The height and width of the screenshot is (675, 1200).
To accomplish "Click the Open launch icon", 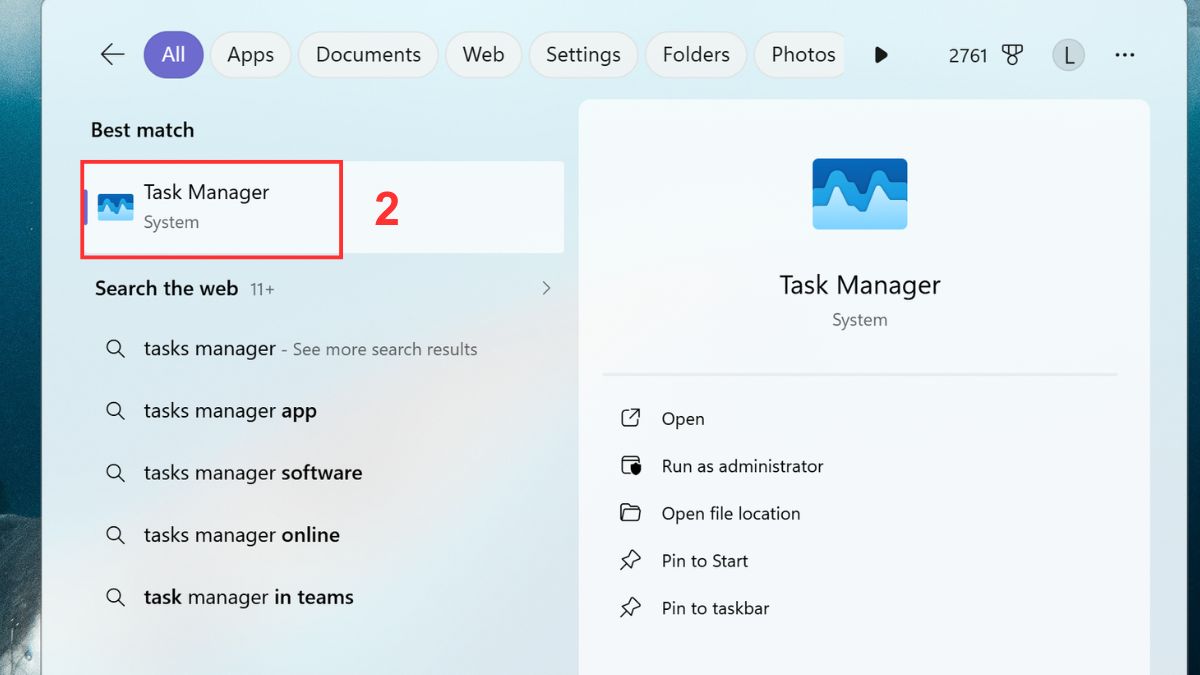I will (x=630, y=418).
